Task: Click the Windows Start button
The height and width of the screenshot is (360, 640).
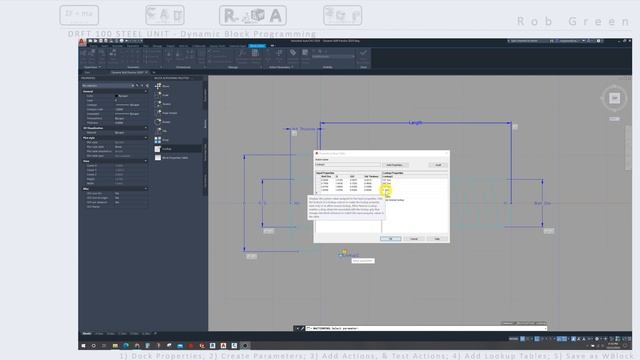Action: point(83,346)
